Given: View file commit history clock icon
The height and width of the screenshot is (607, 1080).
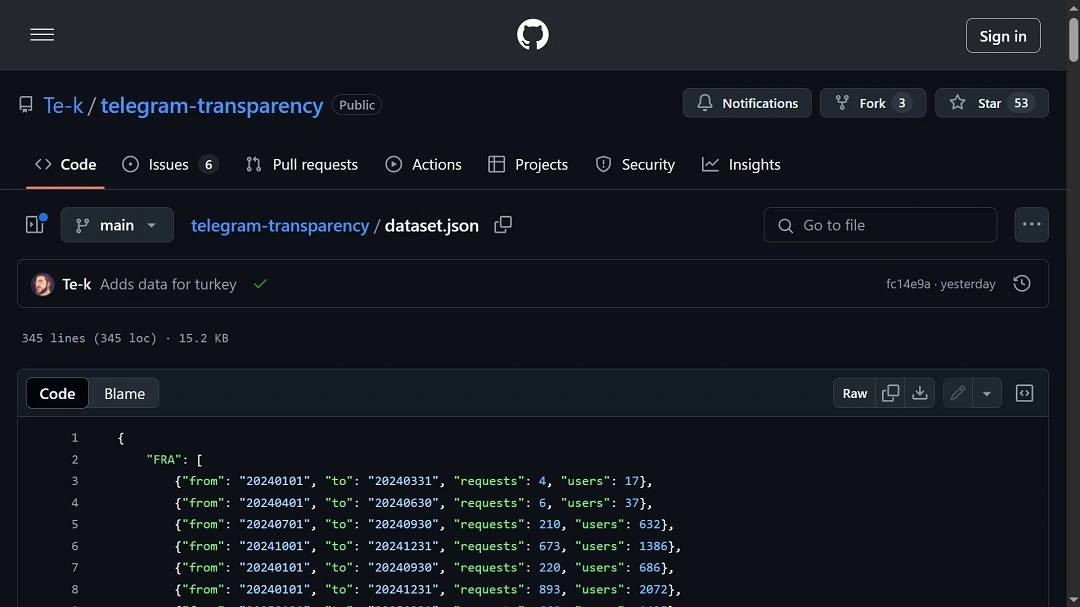Looking at the screenshot, I should pos(1022,284).
